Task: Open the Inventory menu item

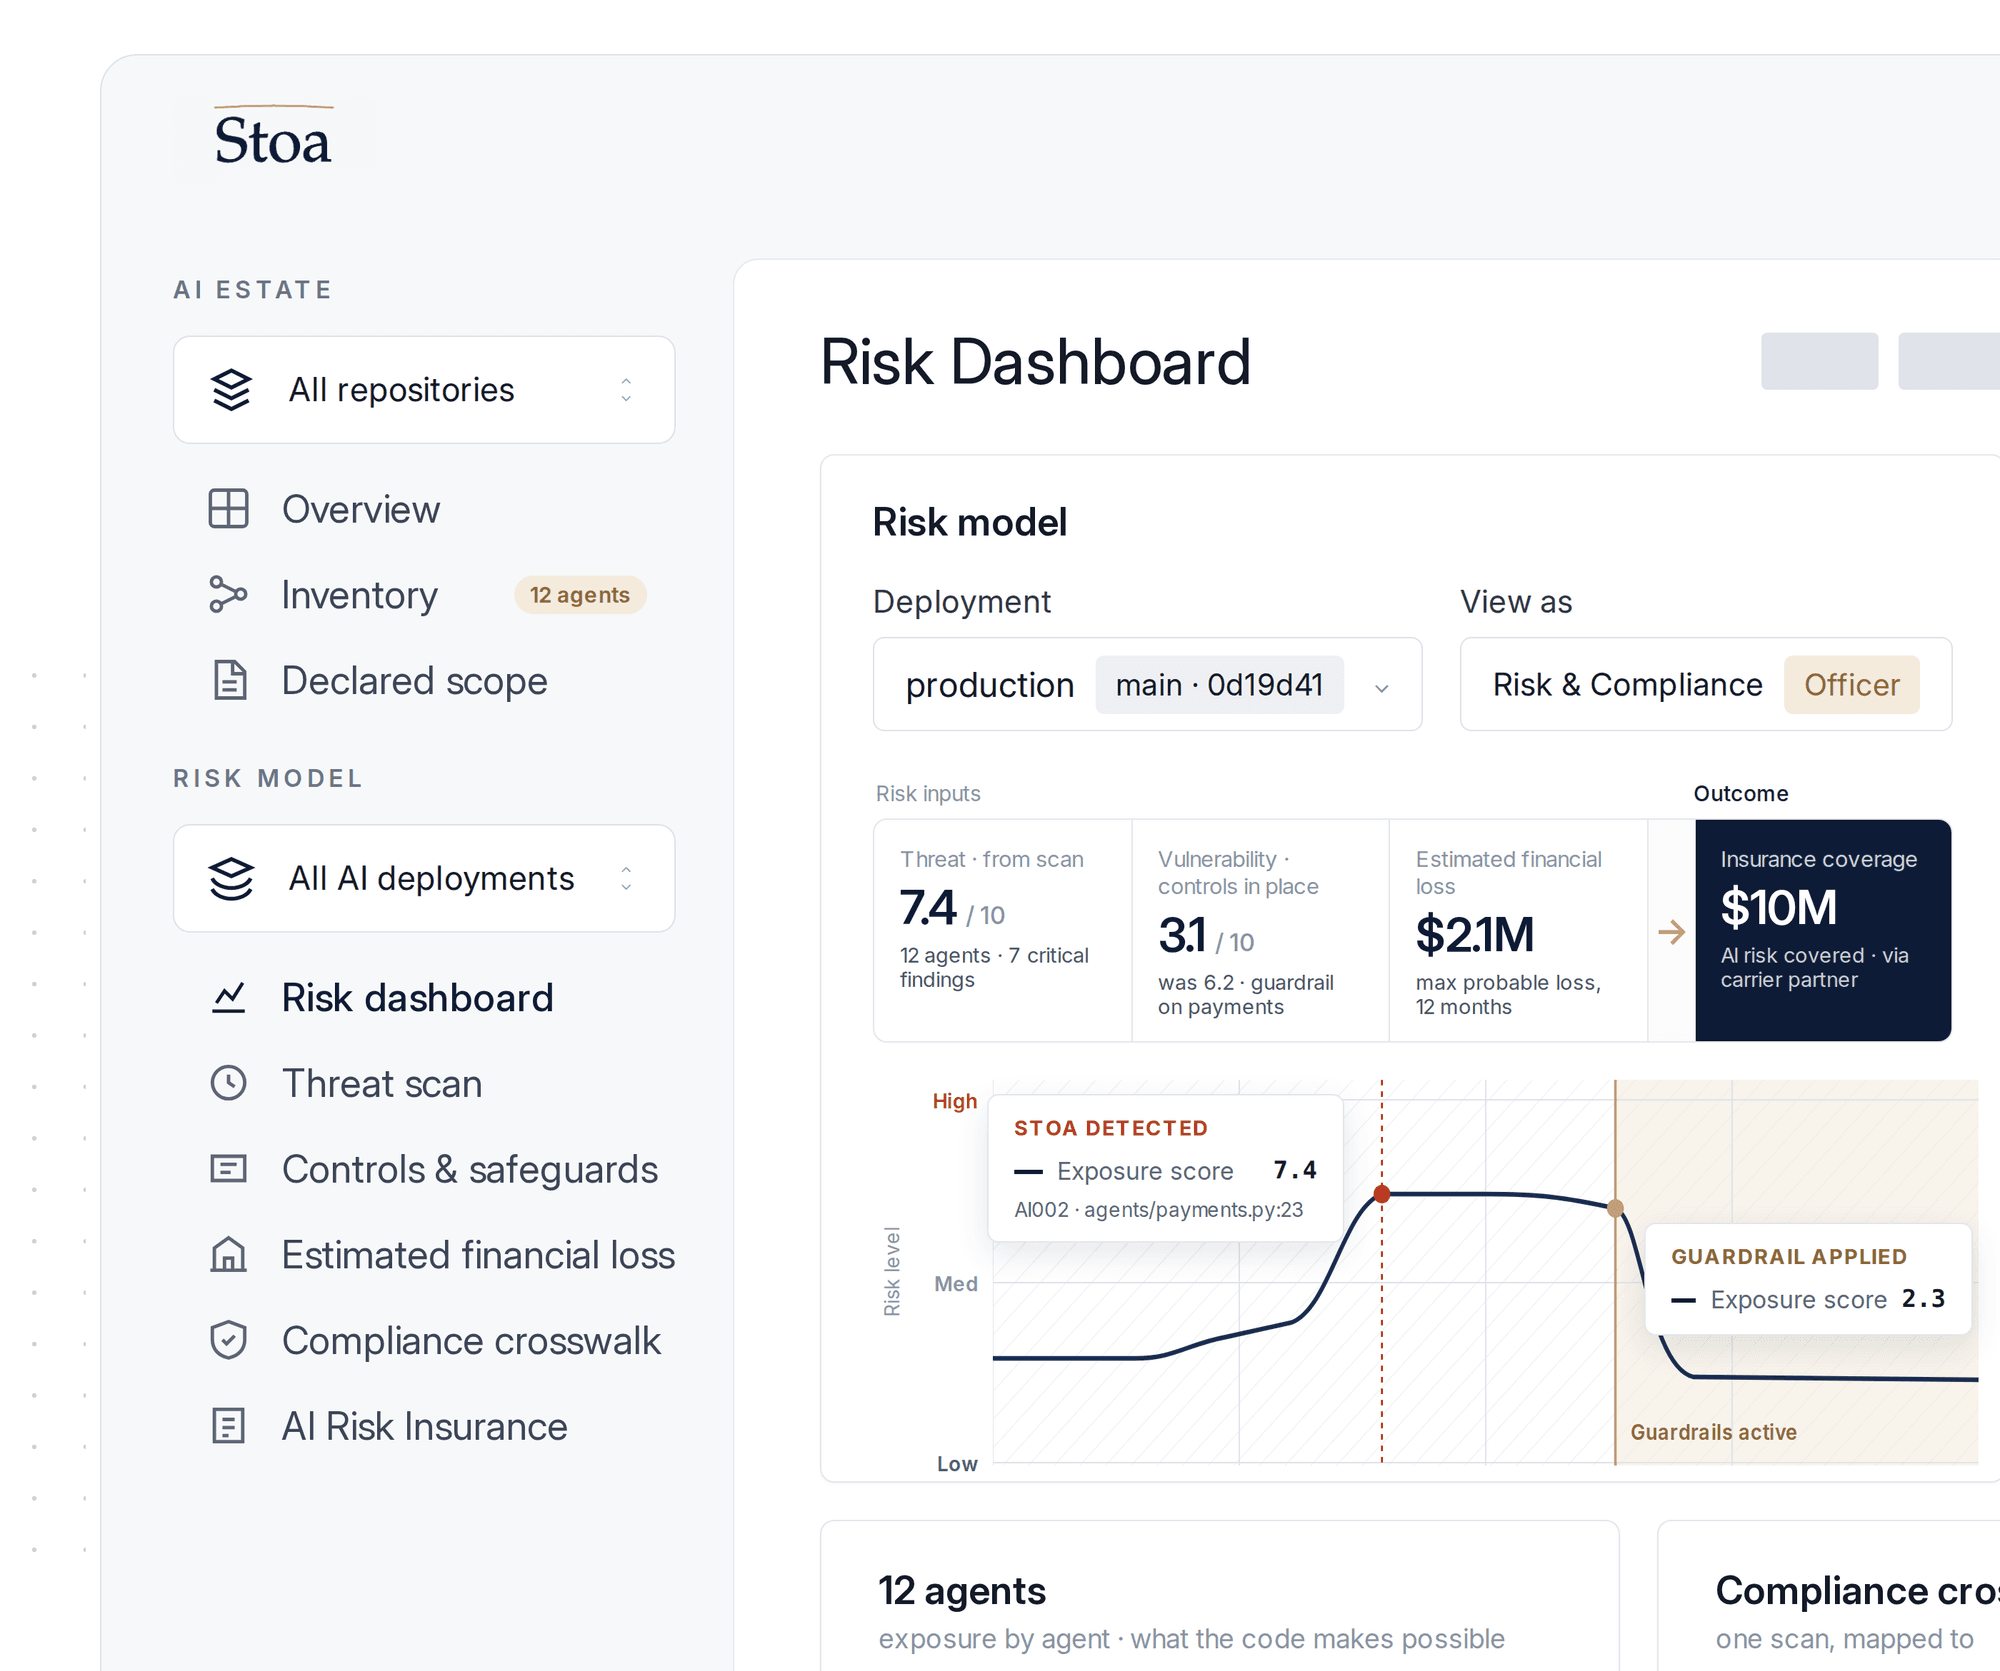Action: tap(360, 594)
